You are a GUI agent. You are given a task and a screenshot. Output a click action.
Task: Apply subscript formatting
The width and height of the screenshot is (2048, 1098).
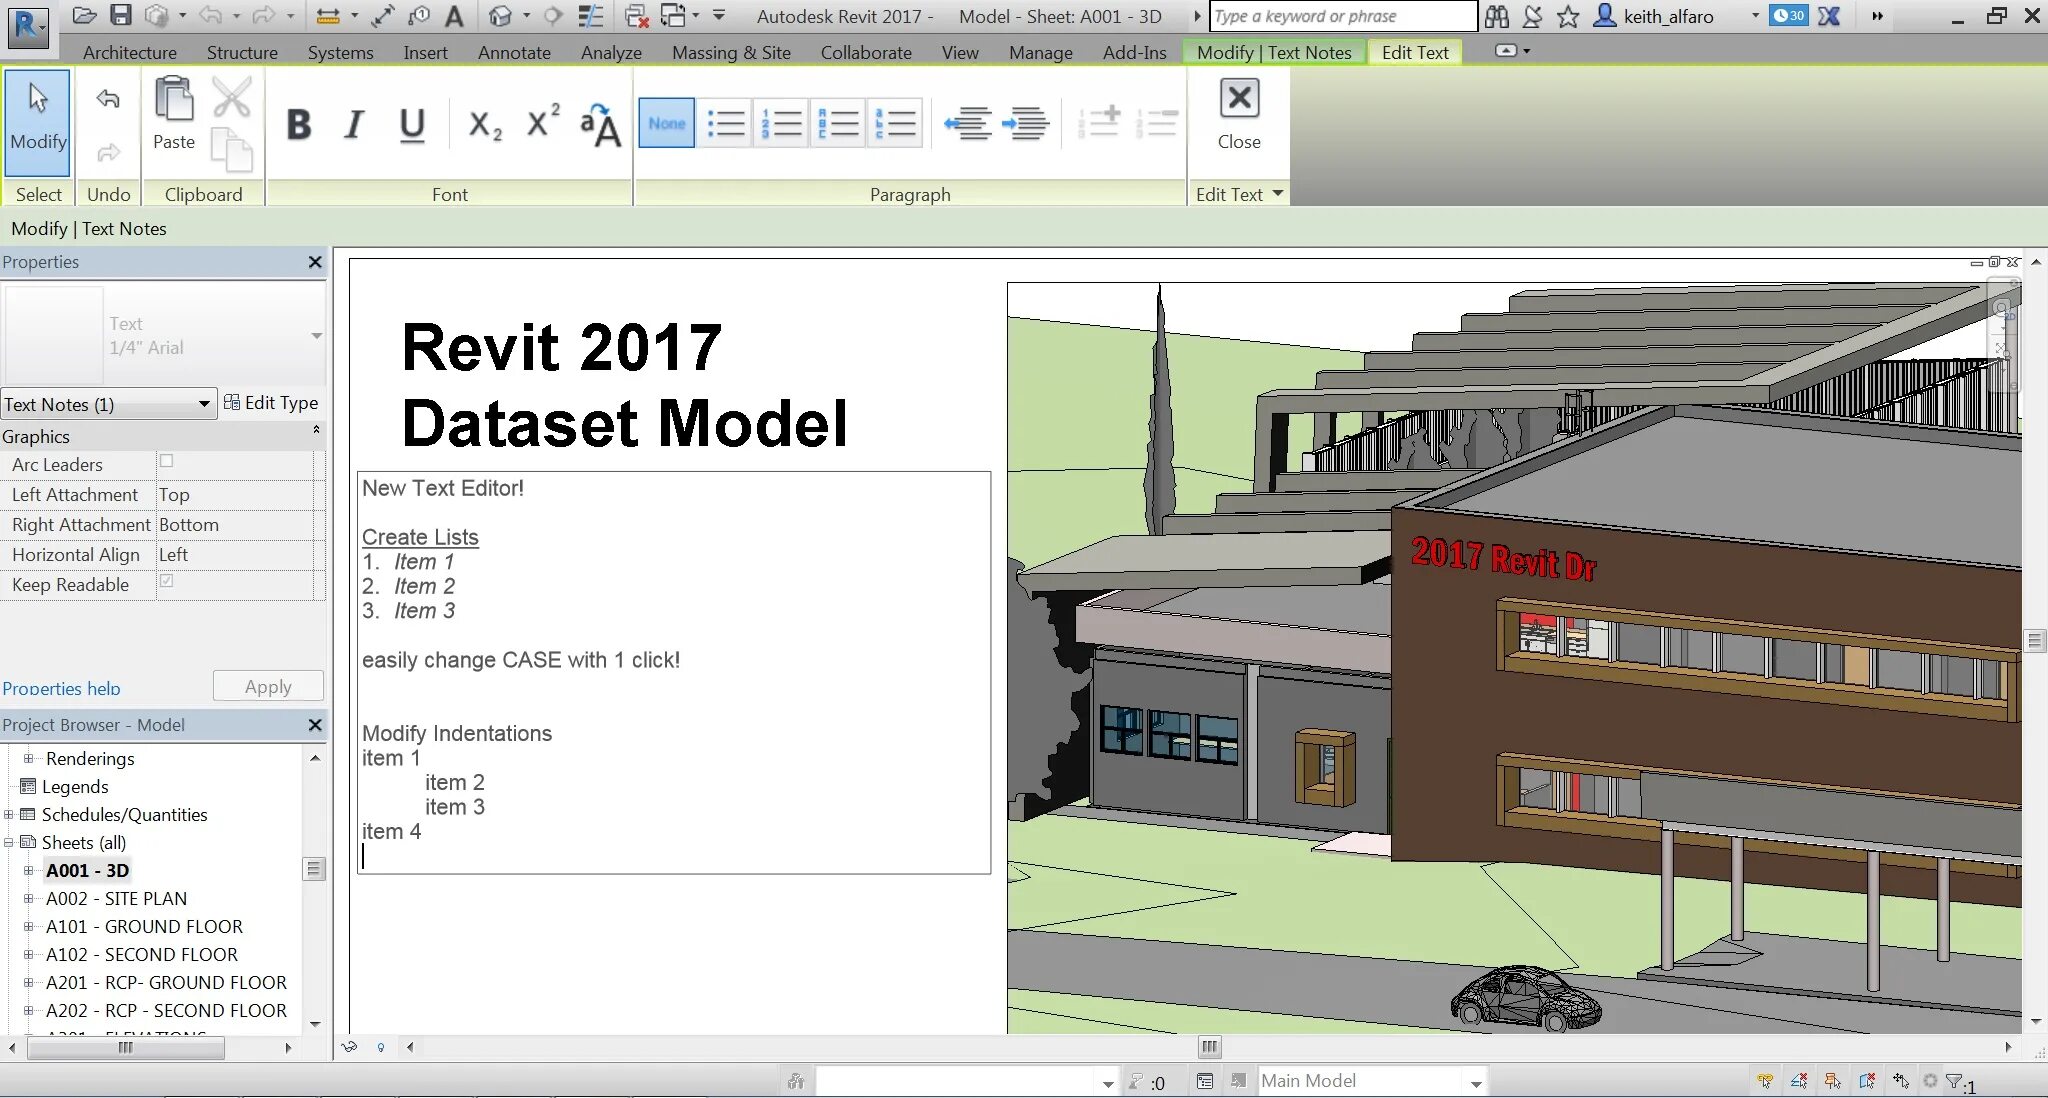coord(485,124)
